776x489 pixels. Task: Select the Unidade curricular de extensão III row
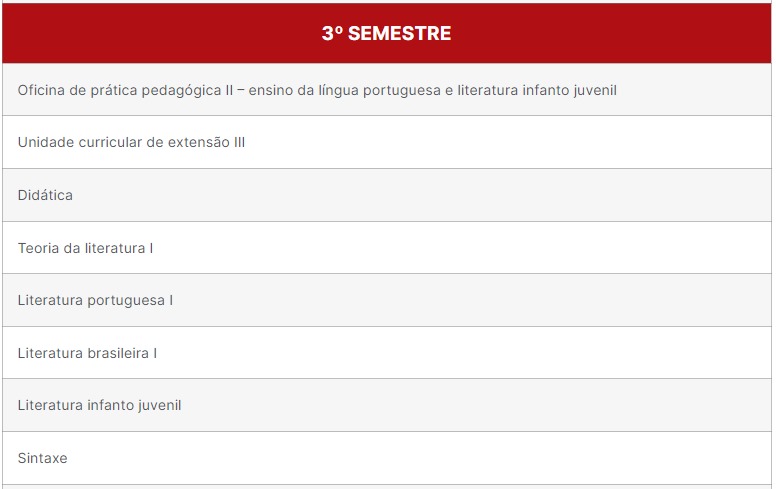tap(387, 142)
